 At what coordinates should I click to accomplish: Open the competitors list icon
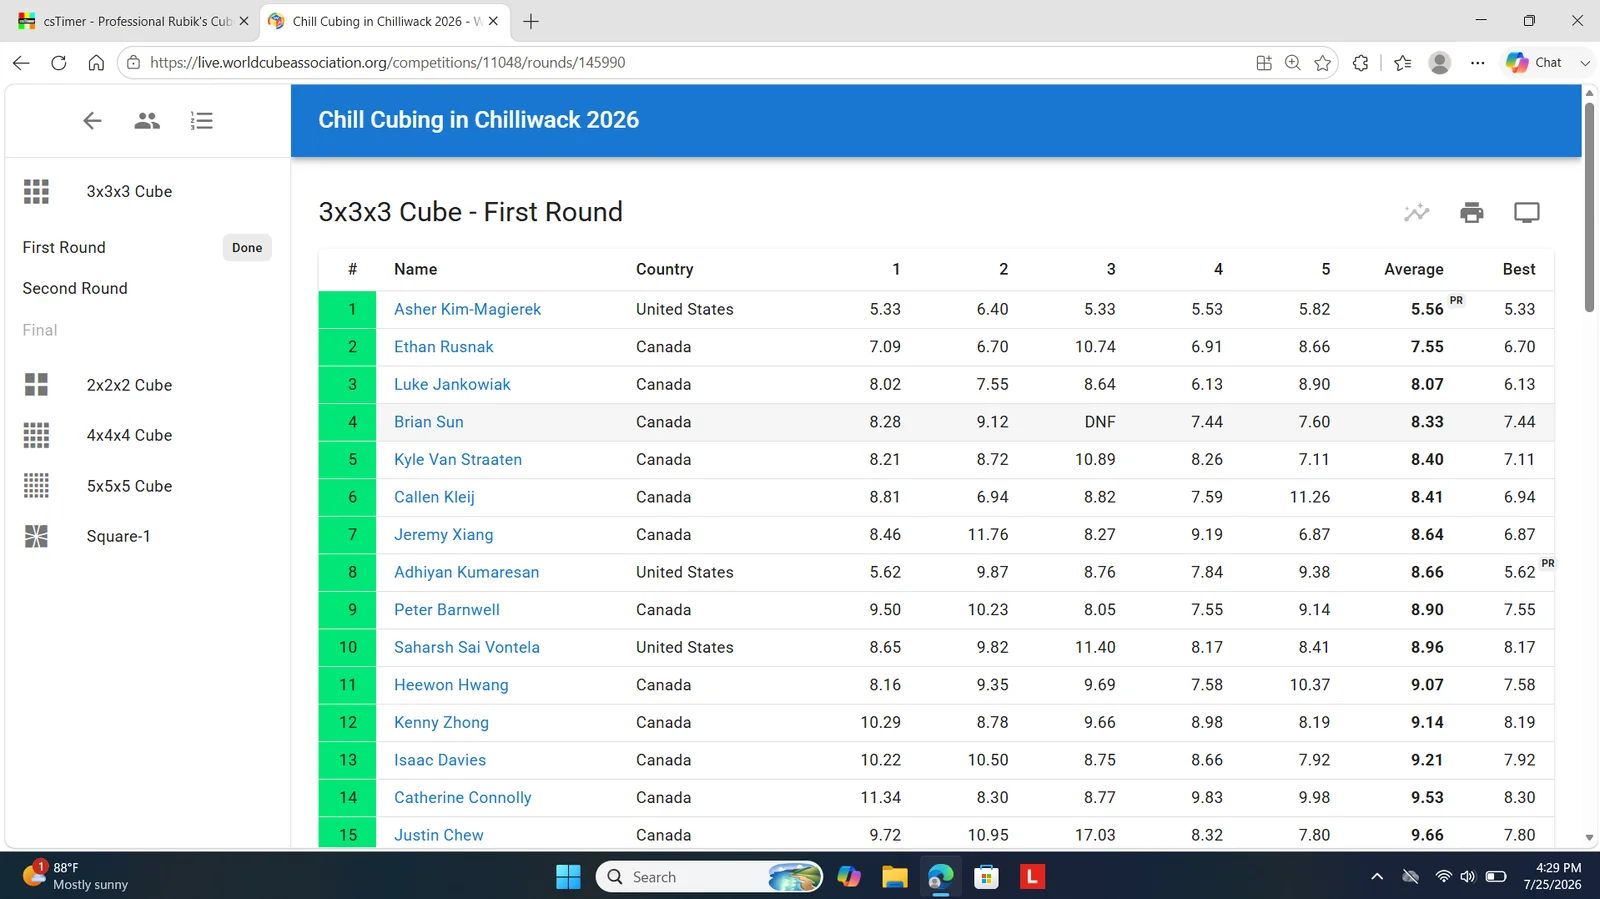pyautogui.click(x=147, y=121)
